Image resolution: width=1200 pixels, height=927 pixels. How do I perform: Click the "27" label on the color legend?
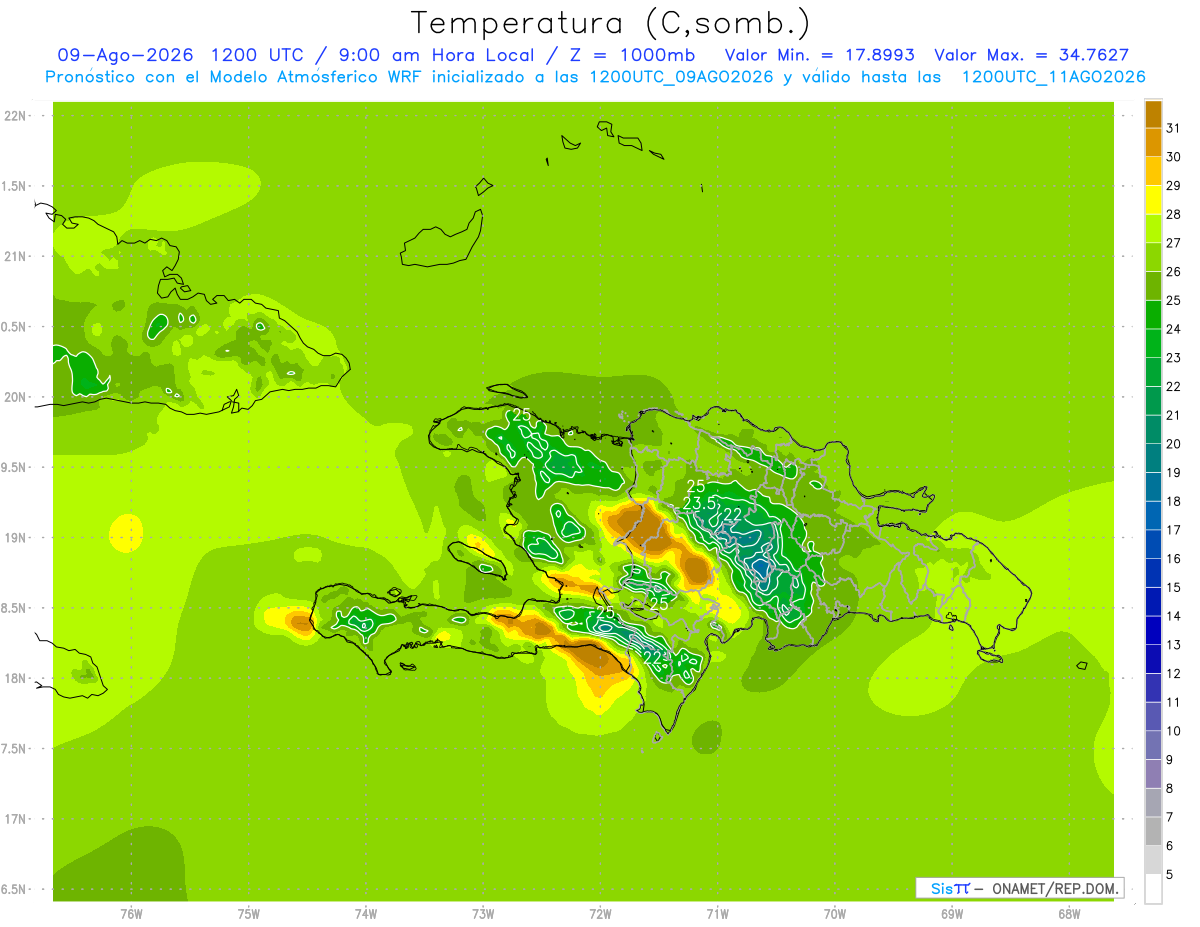(x=1174, y=243)
